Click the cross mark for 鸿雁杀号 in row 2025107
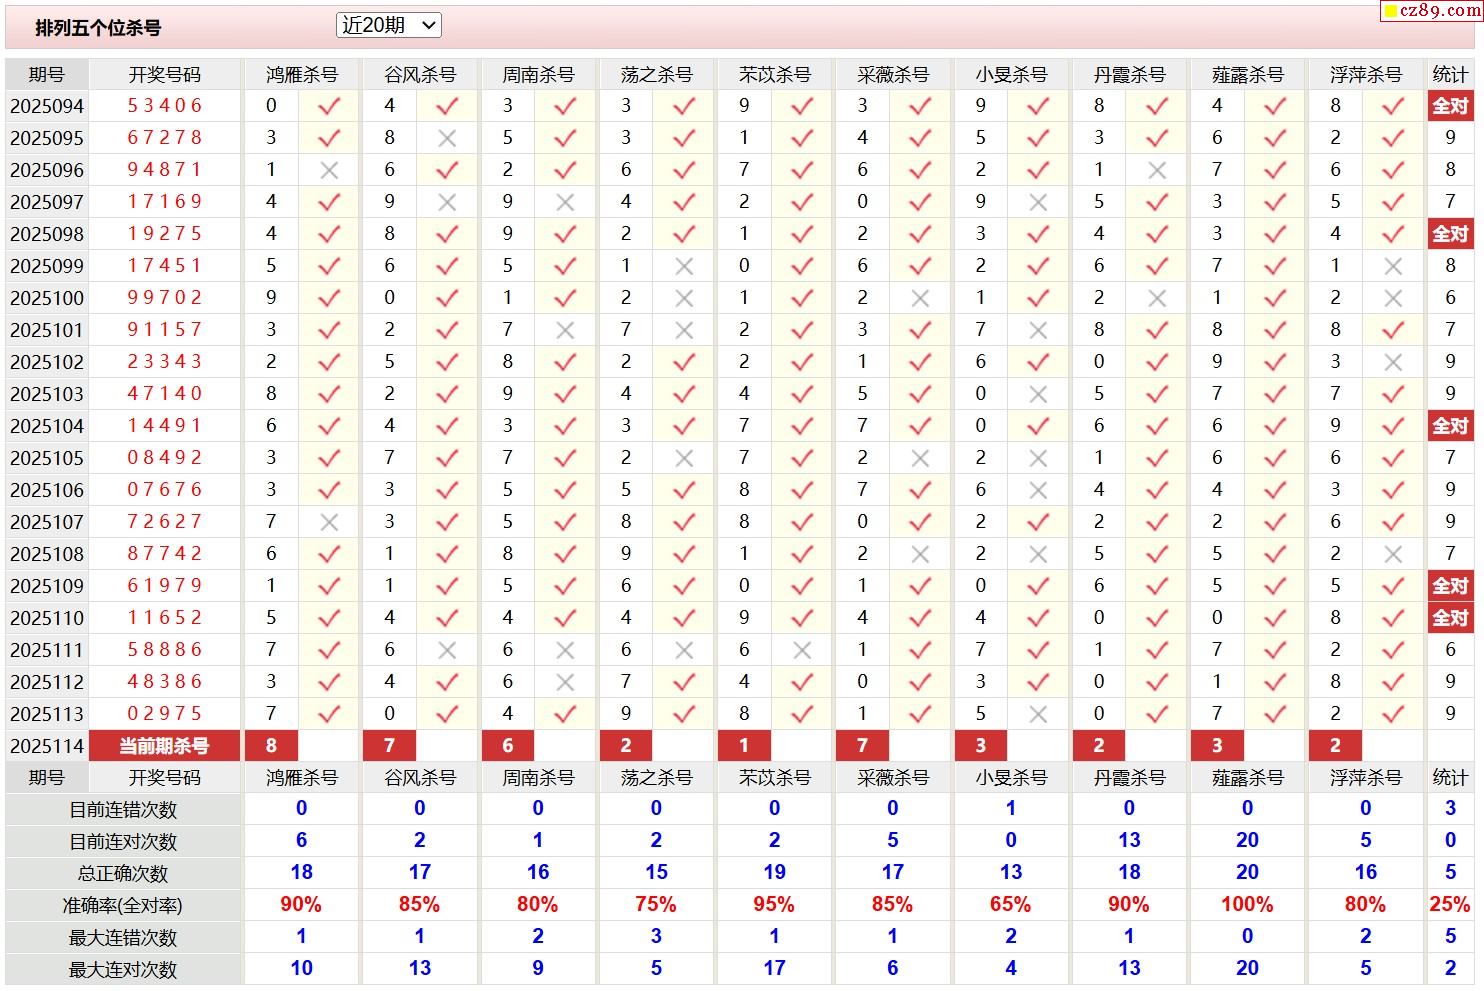The width and height of the screenshot is (1484, 991). (329, 522)
